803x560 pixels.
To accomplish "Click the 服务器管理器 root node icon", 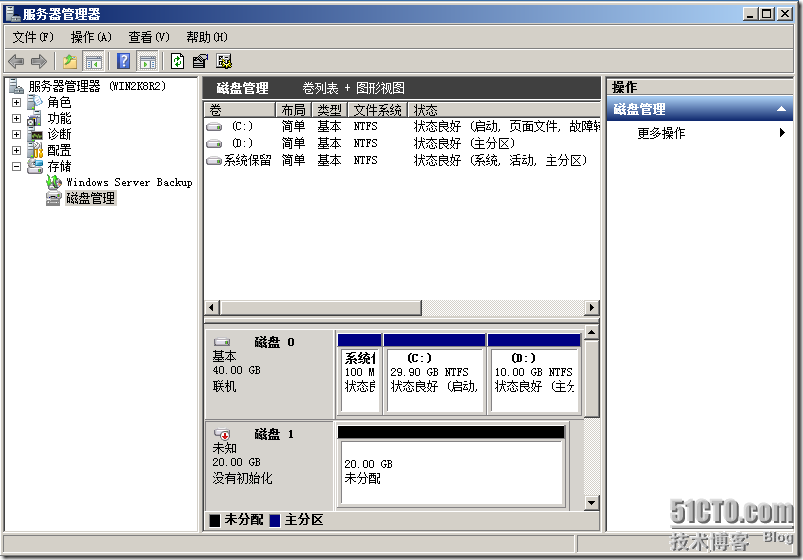I will pos(16,86).
